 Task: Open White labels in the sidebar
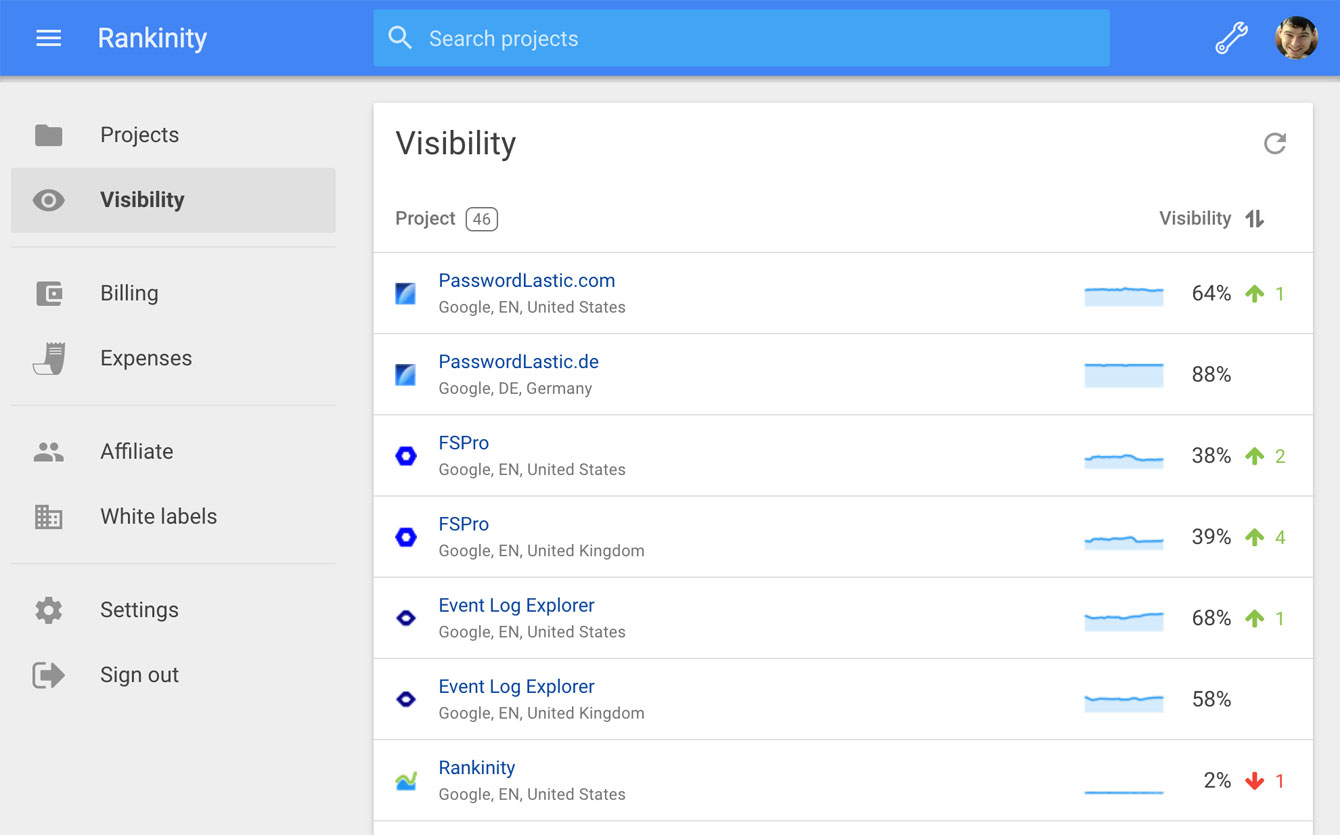click(x=173, y=517)
